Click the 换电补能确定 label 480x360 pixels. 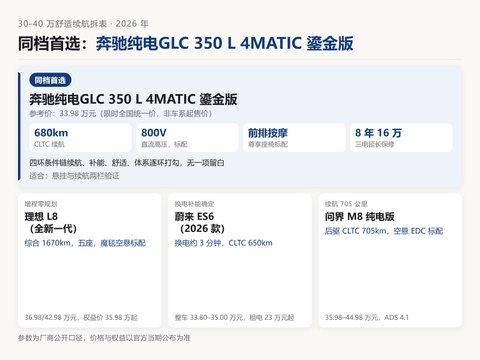click(x=194, y=204)
